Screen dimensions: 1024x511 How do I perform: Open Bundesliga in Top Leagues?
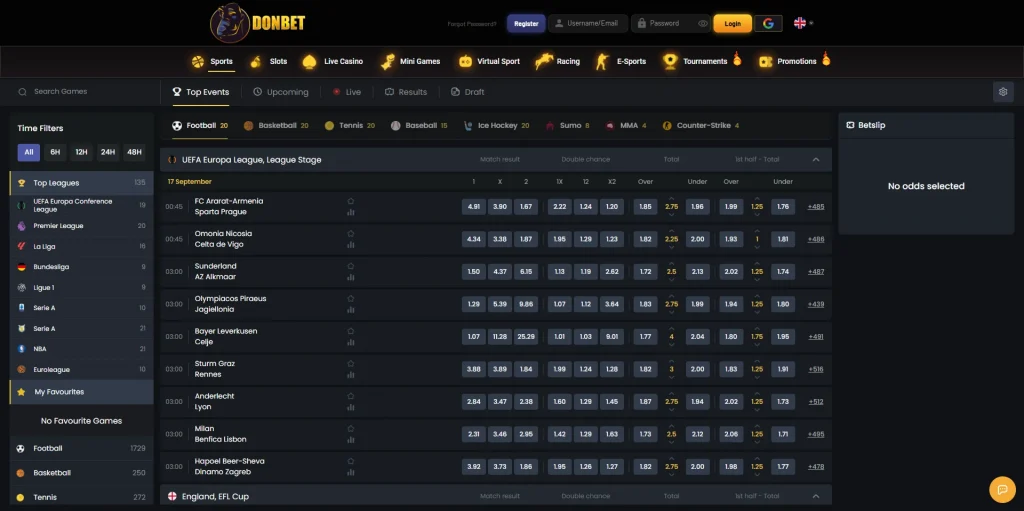(82, 267)
